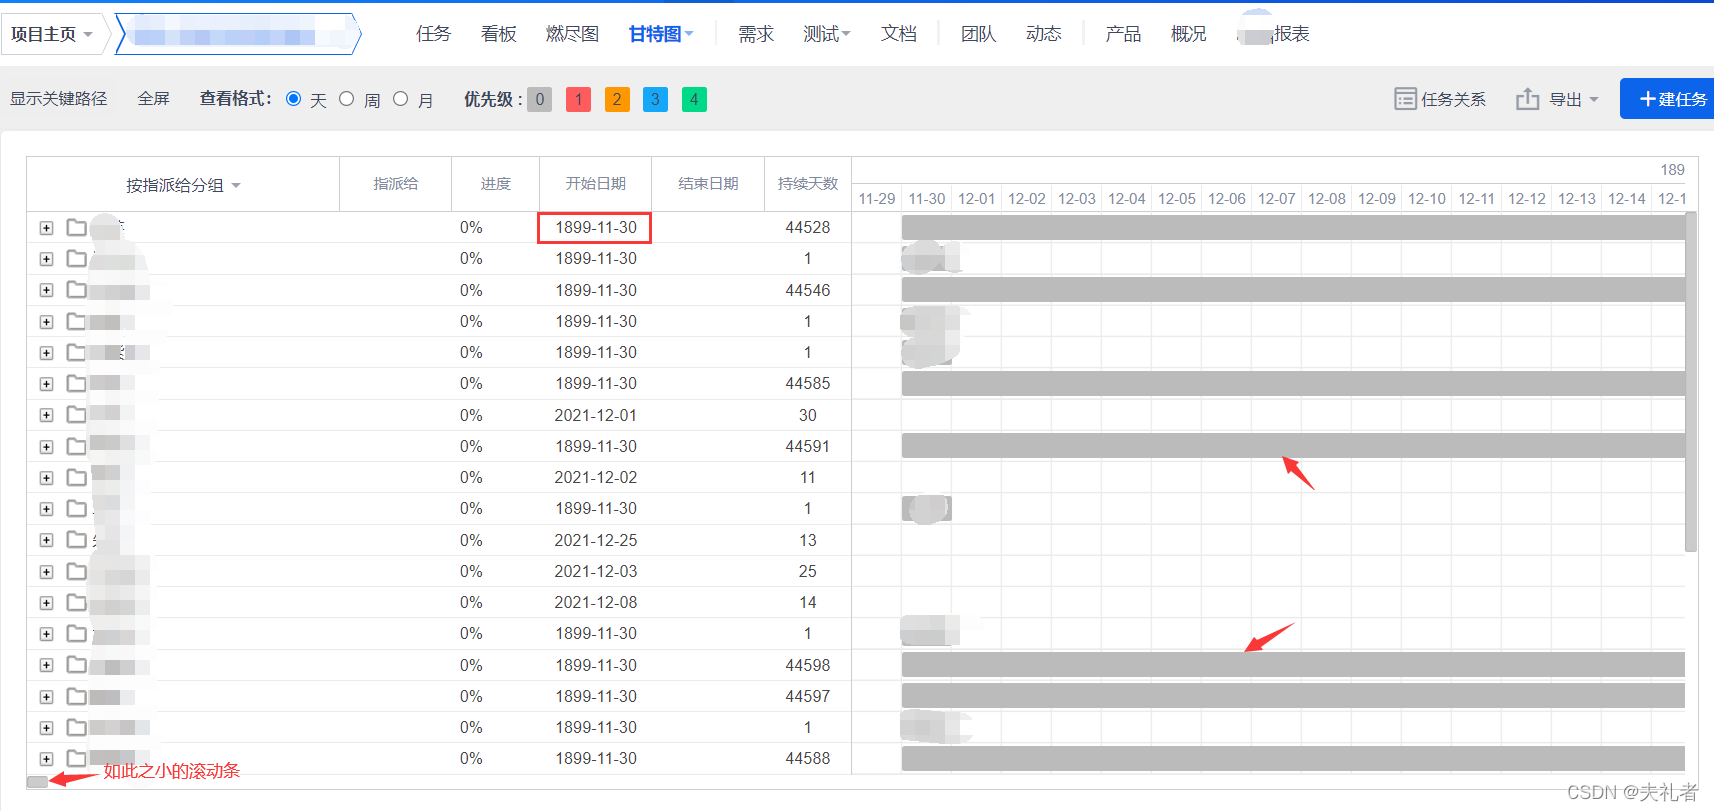Click the start date cell 2021-12-08
This screenshot has height=811, width=1714.
pos(596,602)
